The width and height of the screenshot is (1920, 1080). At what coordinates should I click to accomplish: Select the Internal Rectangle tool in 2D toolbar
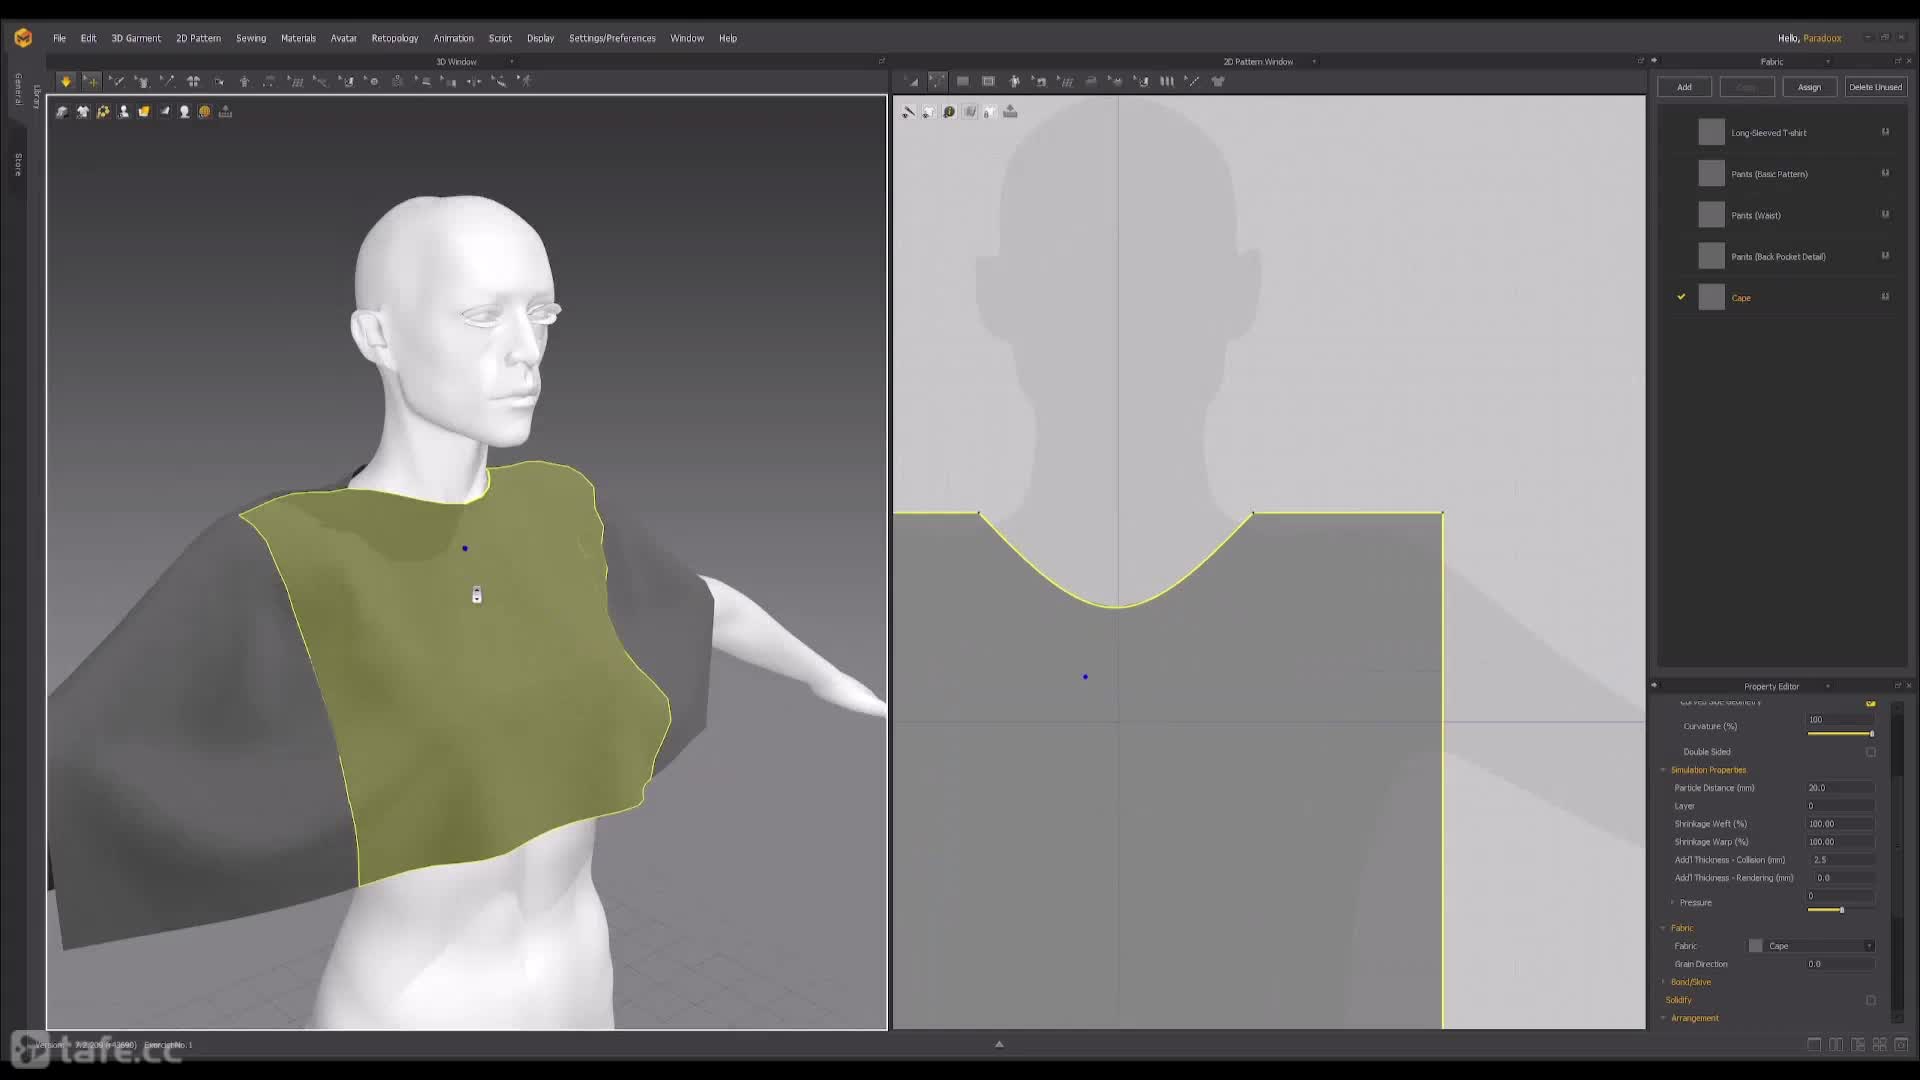tap(988, 81)
